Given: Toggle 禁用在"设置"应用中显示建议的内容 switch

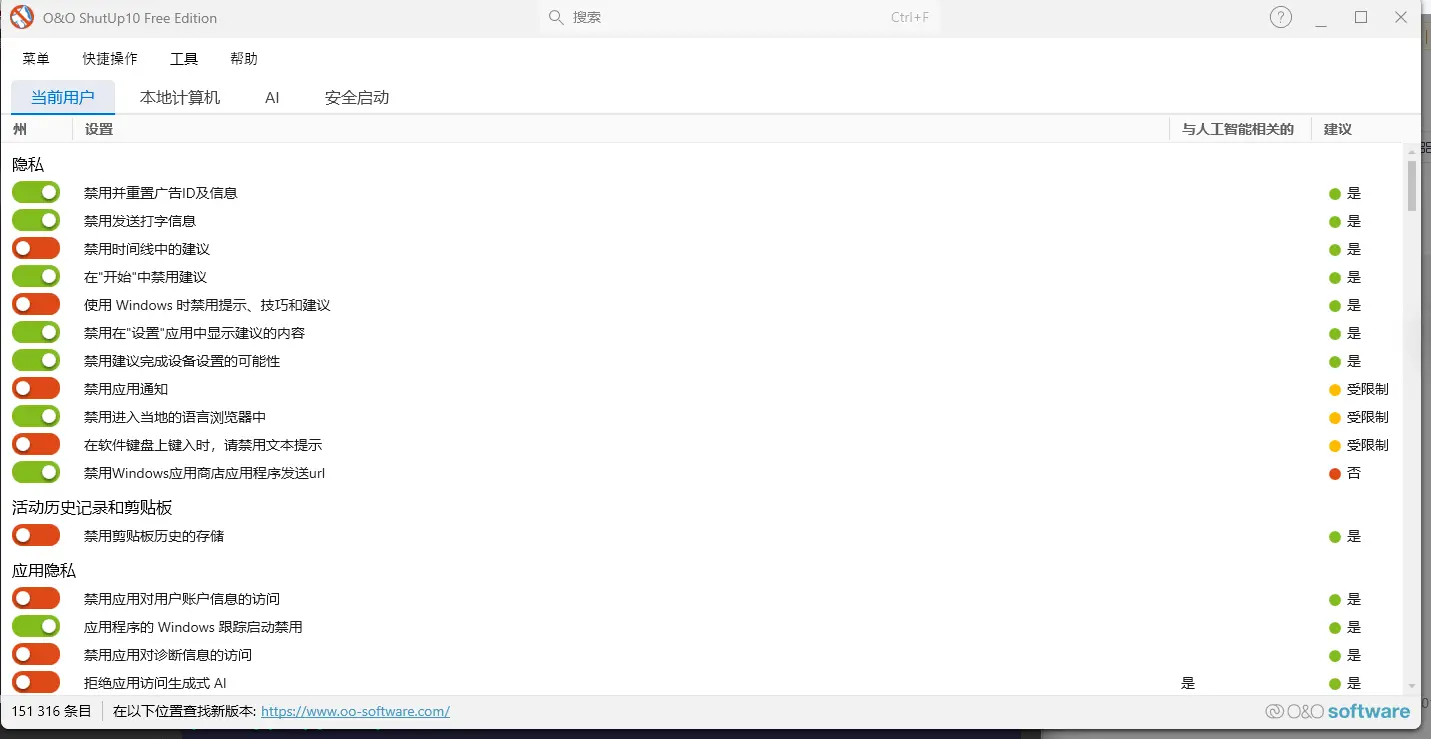Looking at the screenshot, I should click(x=36, y=332).
